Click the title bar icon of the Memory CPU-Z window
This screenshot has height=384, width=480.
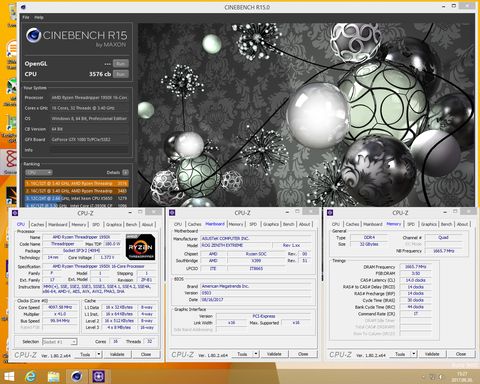coord(330,213)
